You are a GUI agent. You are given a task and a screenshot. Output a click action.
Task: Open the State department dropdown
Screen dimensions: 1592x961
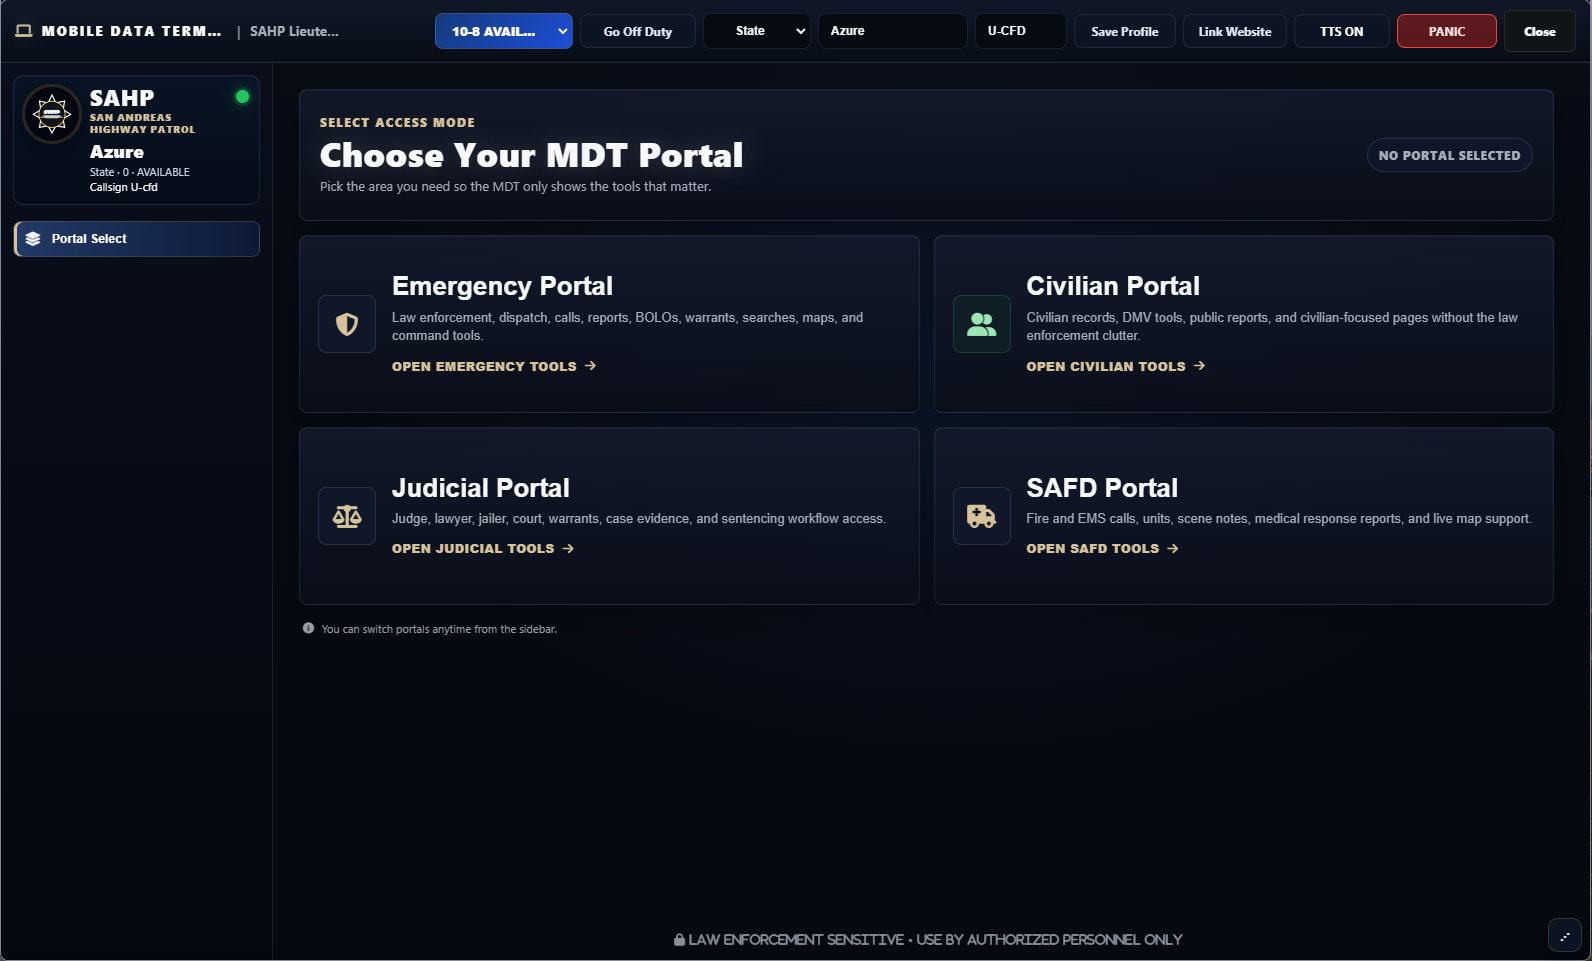click(757, 31)
